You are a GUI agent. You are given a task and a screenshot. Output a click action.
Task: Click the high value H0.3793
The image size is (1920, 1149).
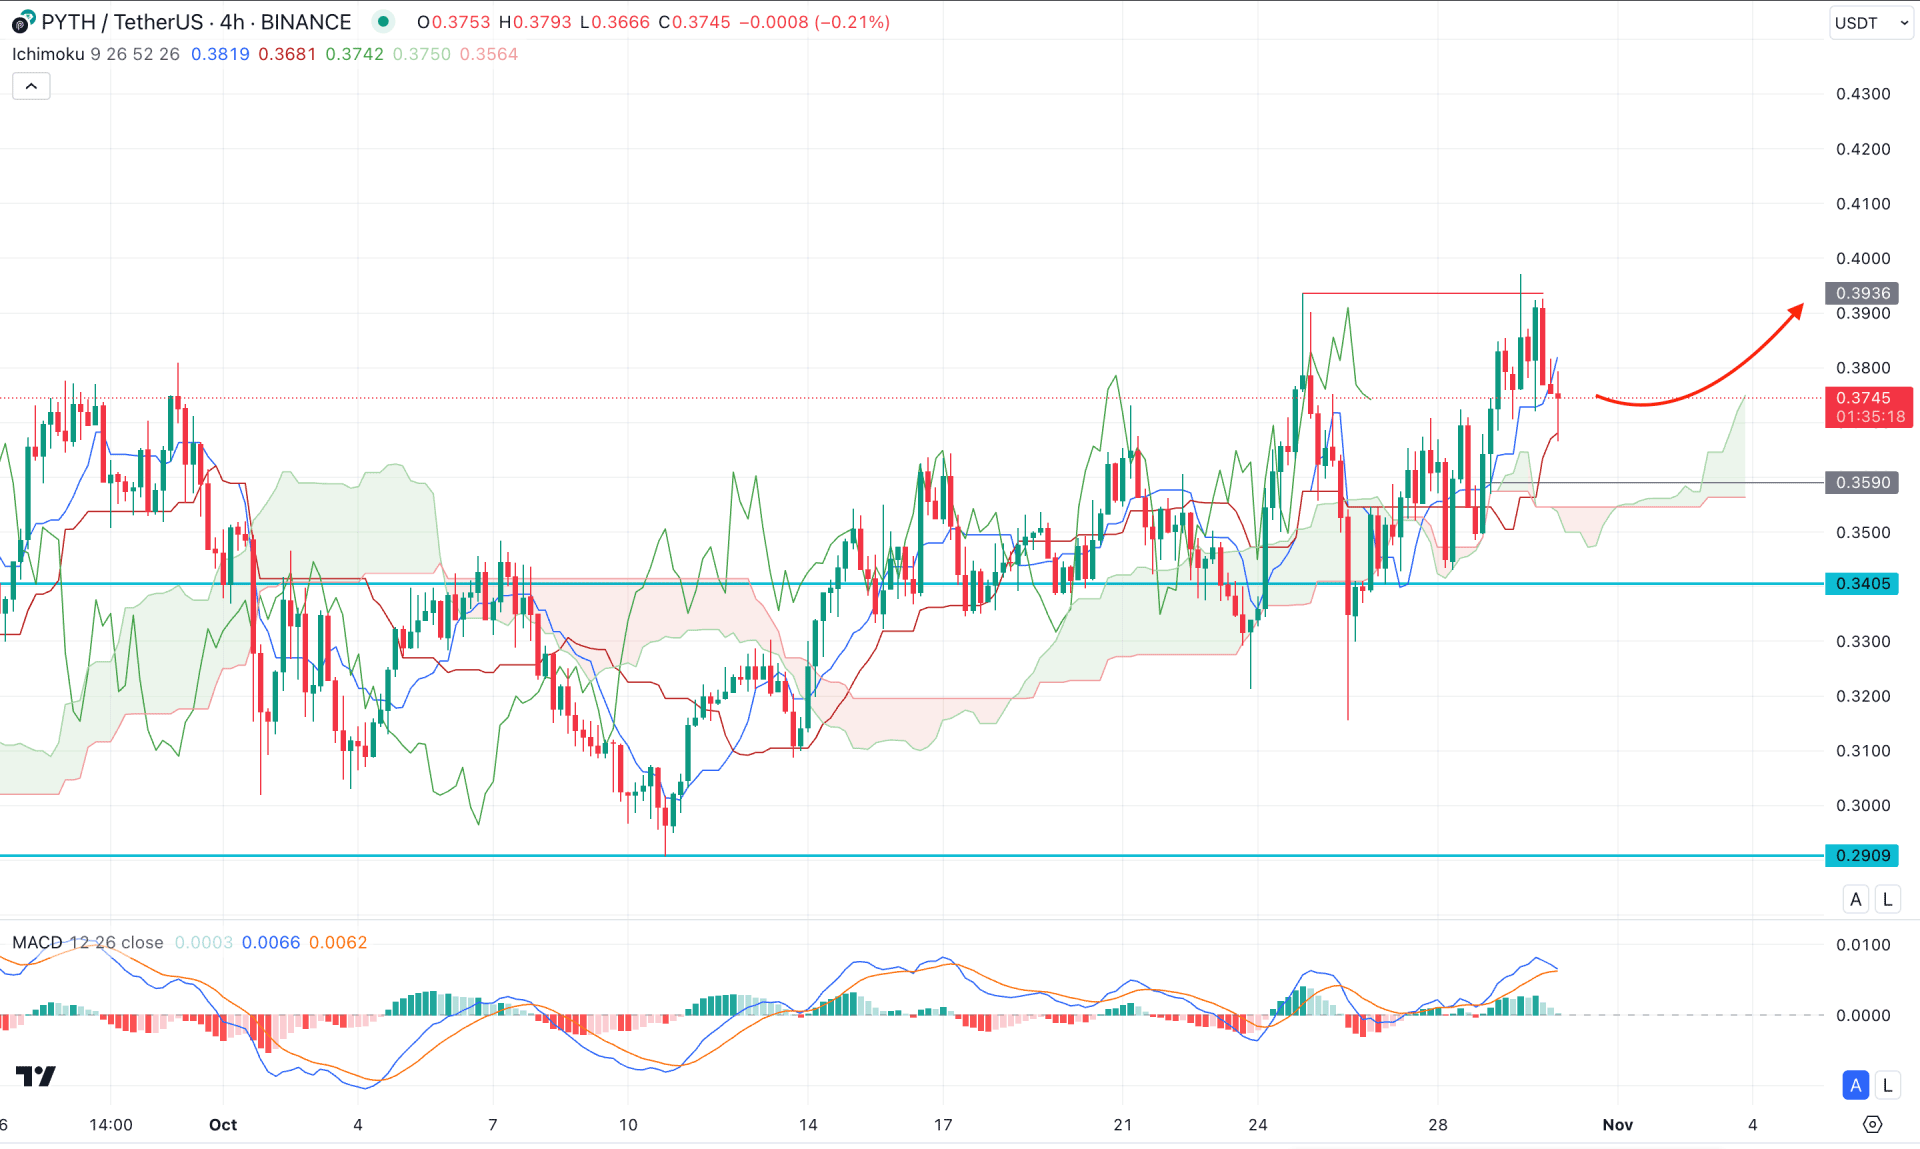535,21
